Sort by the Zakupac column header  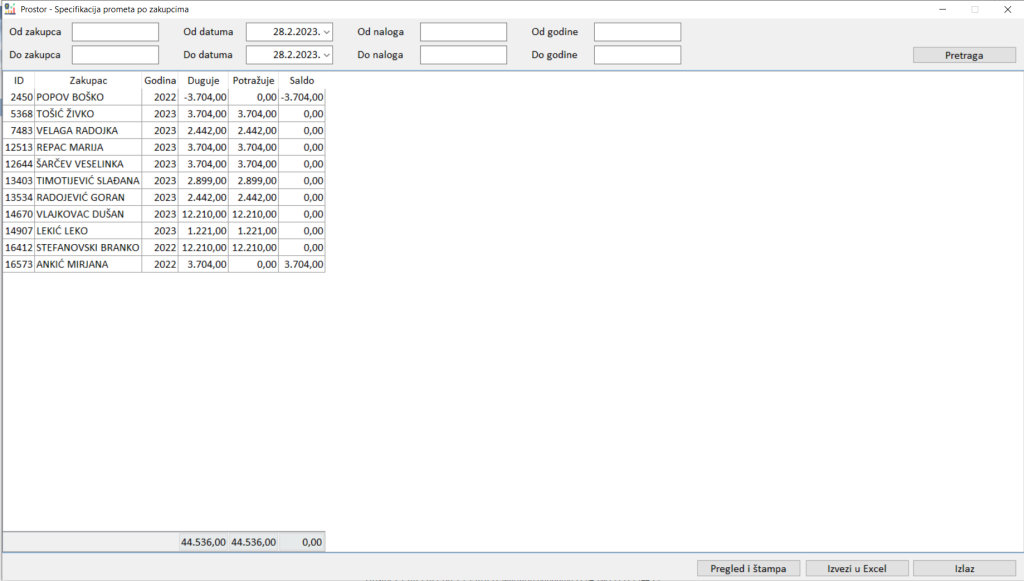pos(88,80)
